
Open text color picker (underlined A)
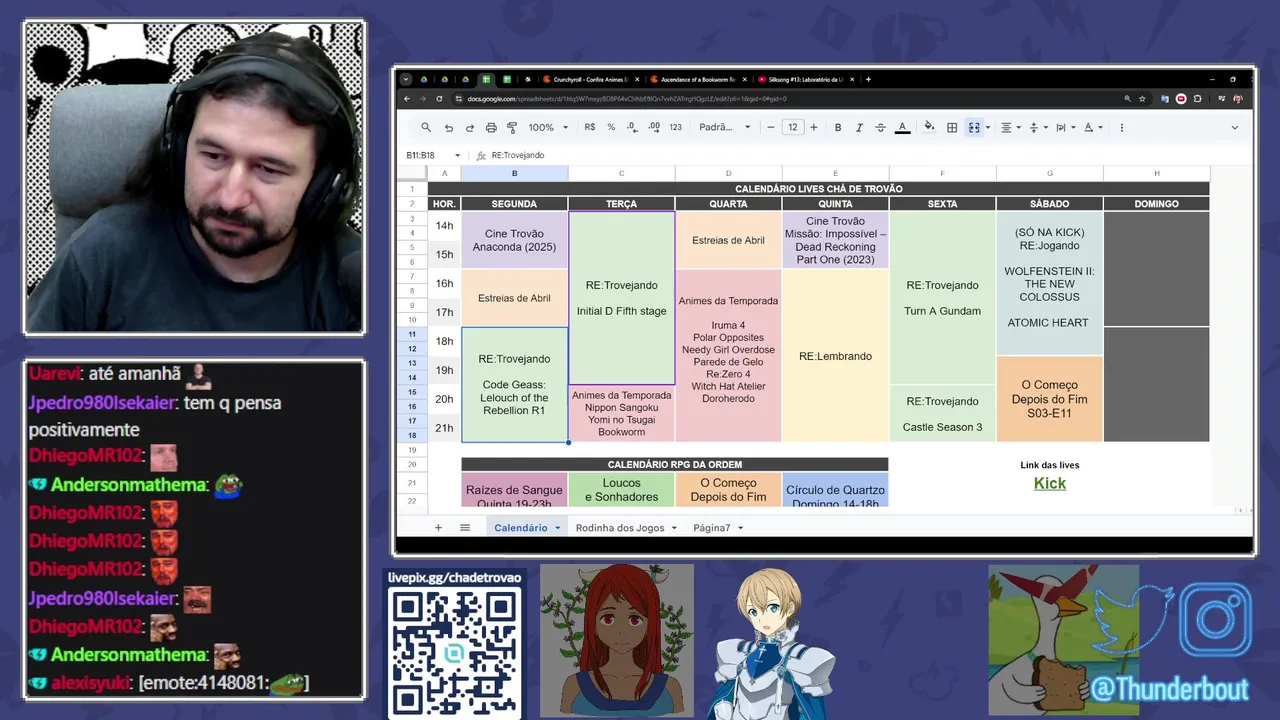pos(902,127)
